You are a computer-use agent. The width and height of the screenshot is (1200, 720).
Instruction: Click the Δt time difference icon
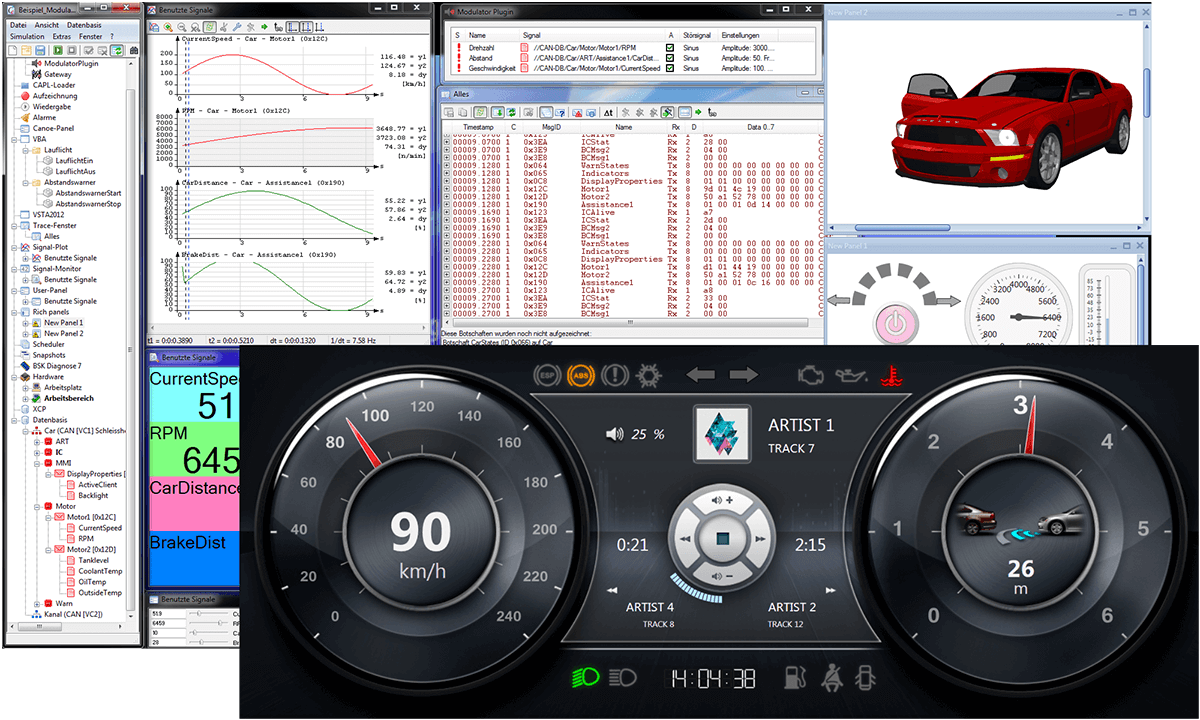pos(609,112)
